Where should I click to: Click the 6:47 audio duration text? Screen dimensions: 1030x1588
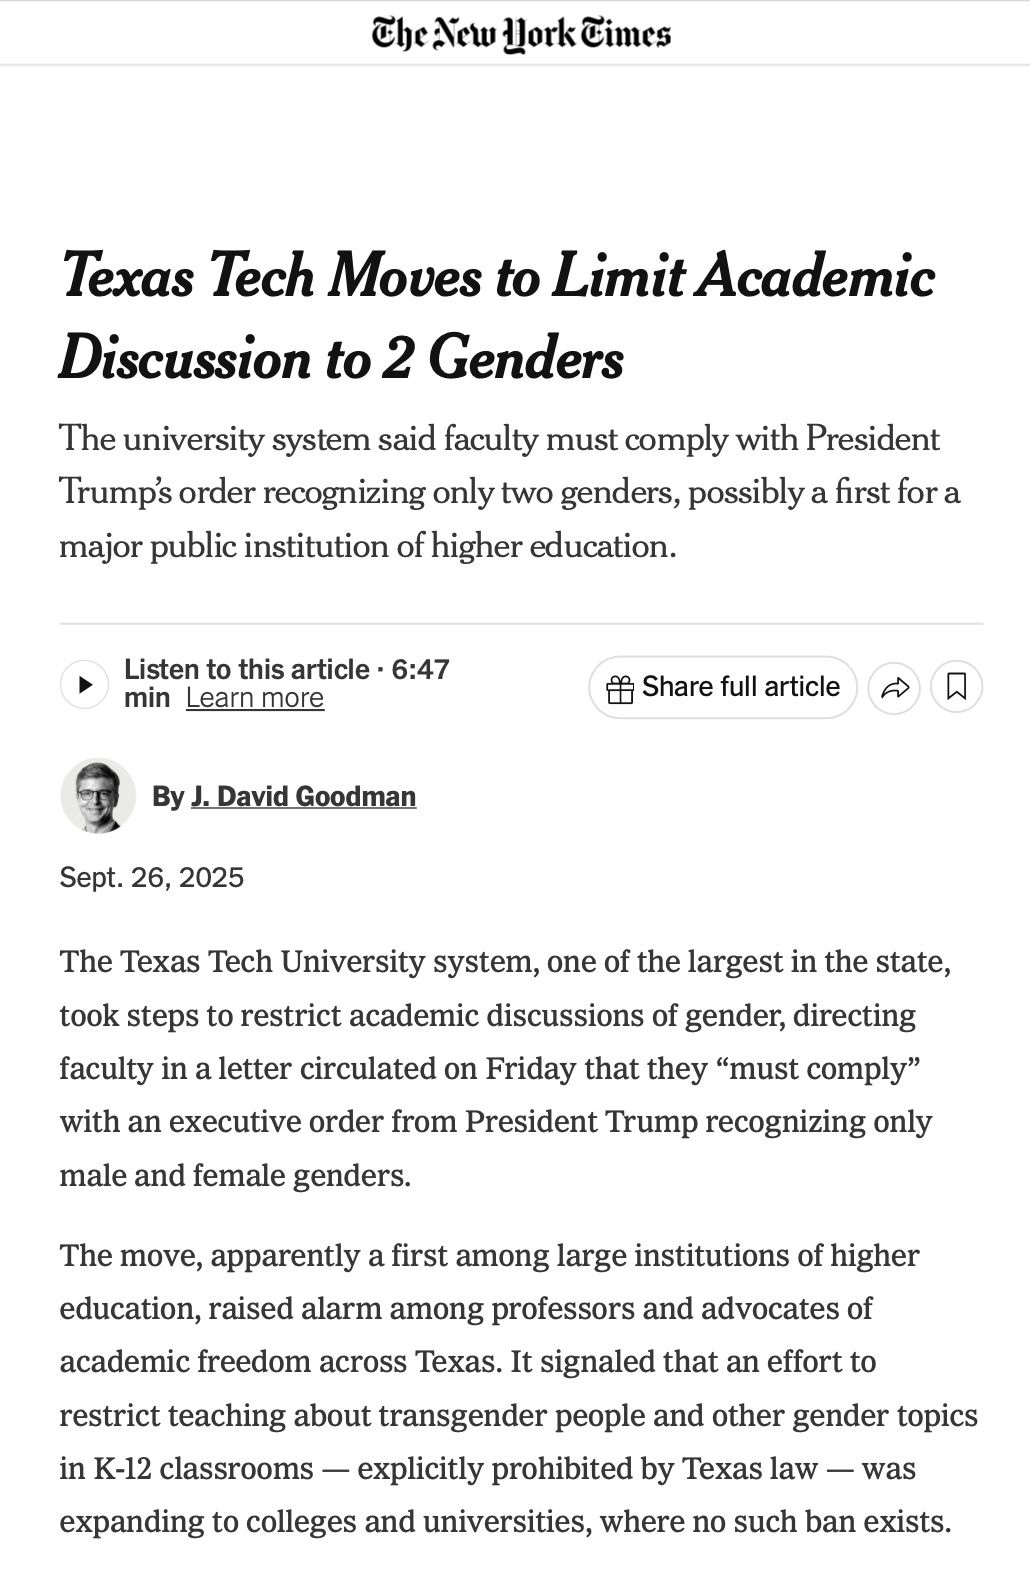[420, 669]
